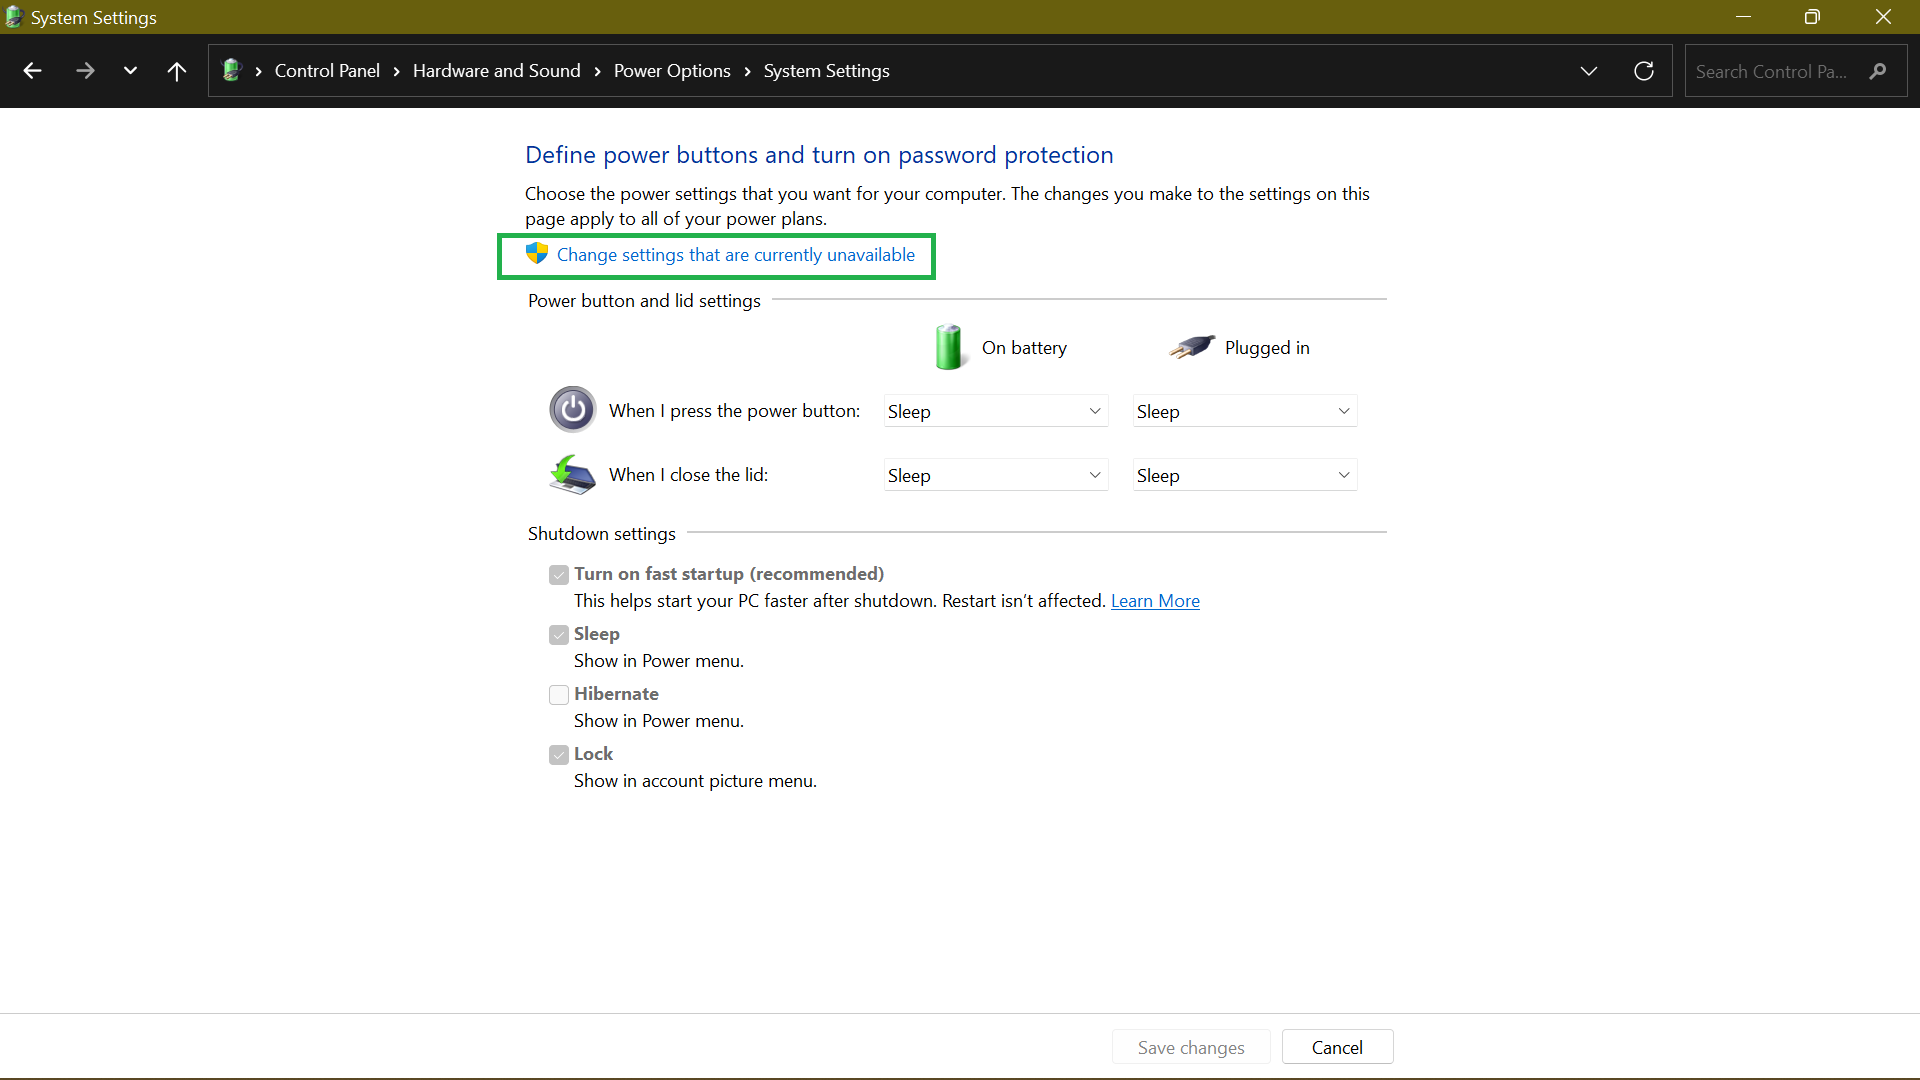Click the UAC shield settings icon
The image size is (1920, 1080).
535,255
